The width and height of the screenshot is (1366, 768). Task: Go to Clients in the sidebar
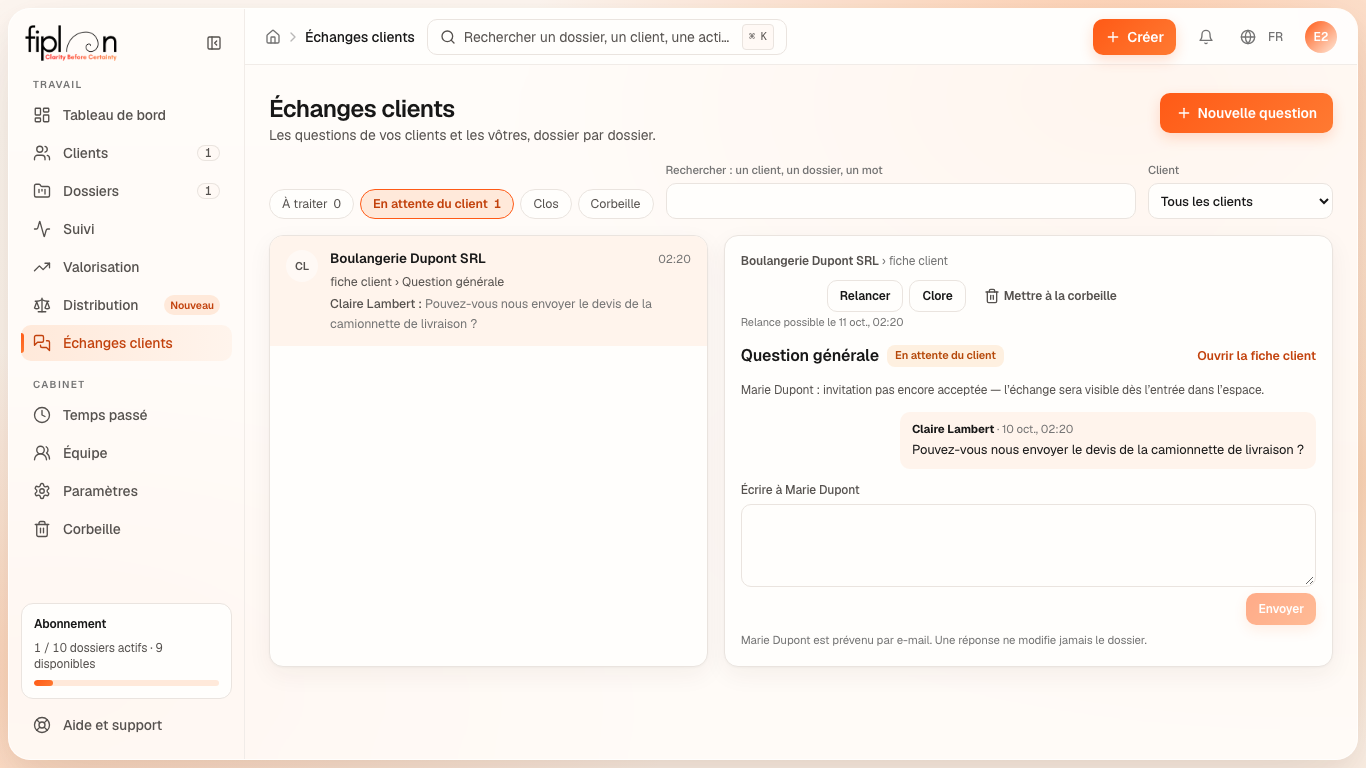pyautogui.click(x=126, y=153)
